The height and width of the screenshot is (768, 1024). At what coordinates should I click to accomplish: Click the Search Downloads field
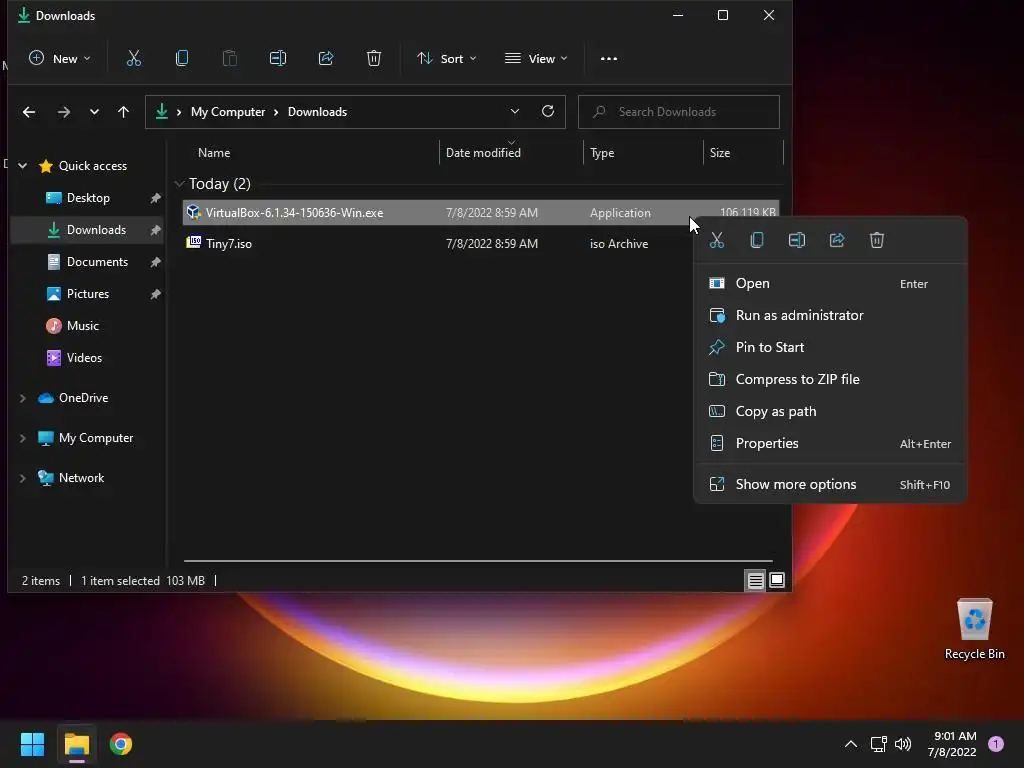(x=679, y=112)
